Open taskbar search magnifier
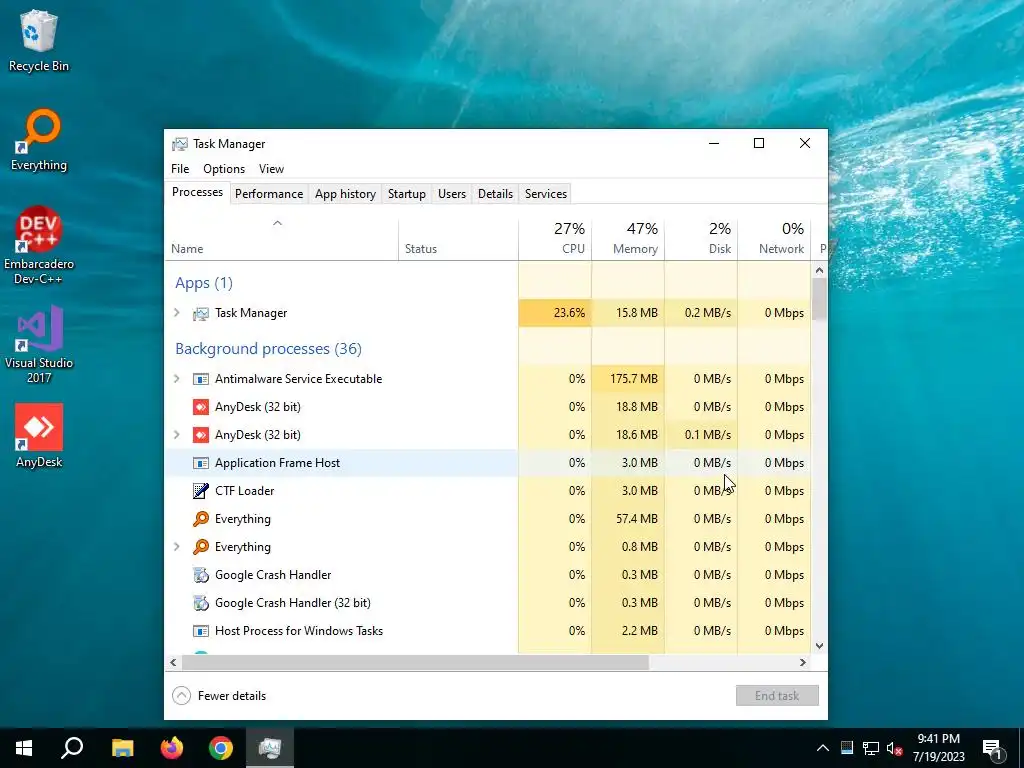The width and height of the screenshot is (1024, 768). point(72,748)
